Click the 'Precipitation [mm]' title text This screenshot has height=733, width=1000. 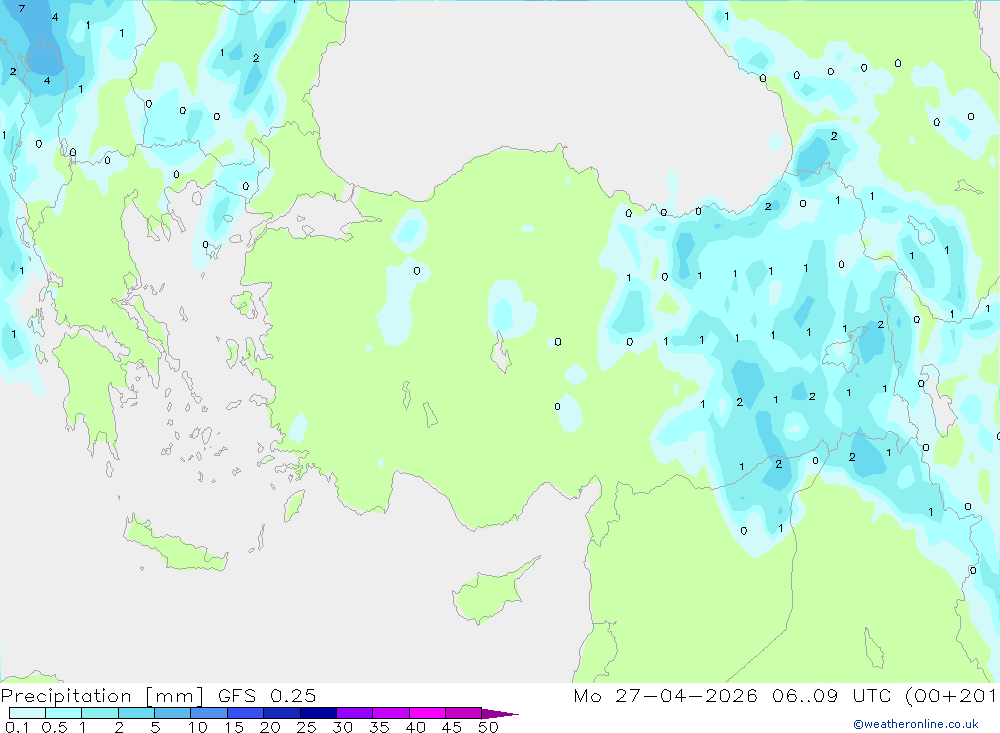tap(102, 695)
